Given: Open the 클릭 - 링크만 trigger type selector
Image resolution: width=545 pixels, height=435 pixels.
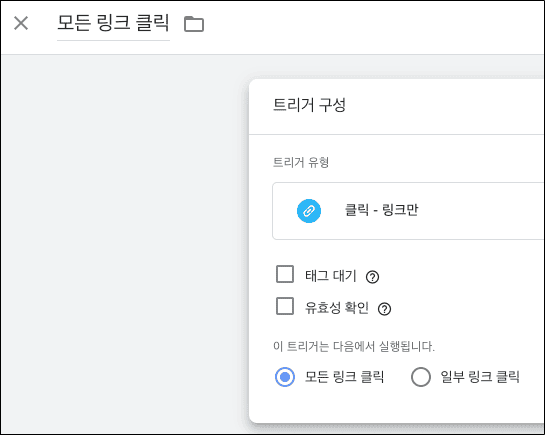Looking at the screenshot, I should [408, 211].
